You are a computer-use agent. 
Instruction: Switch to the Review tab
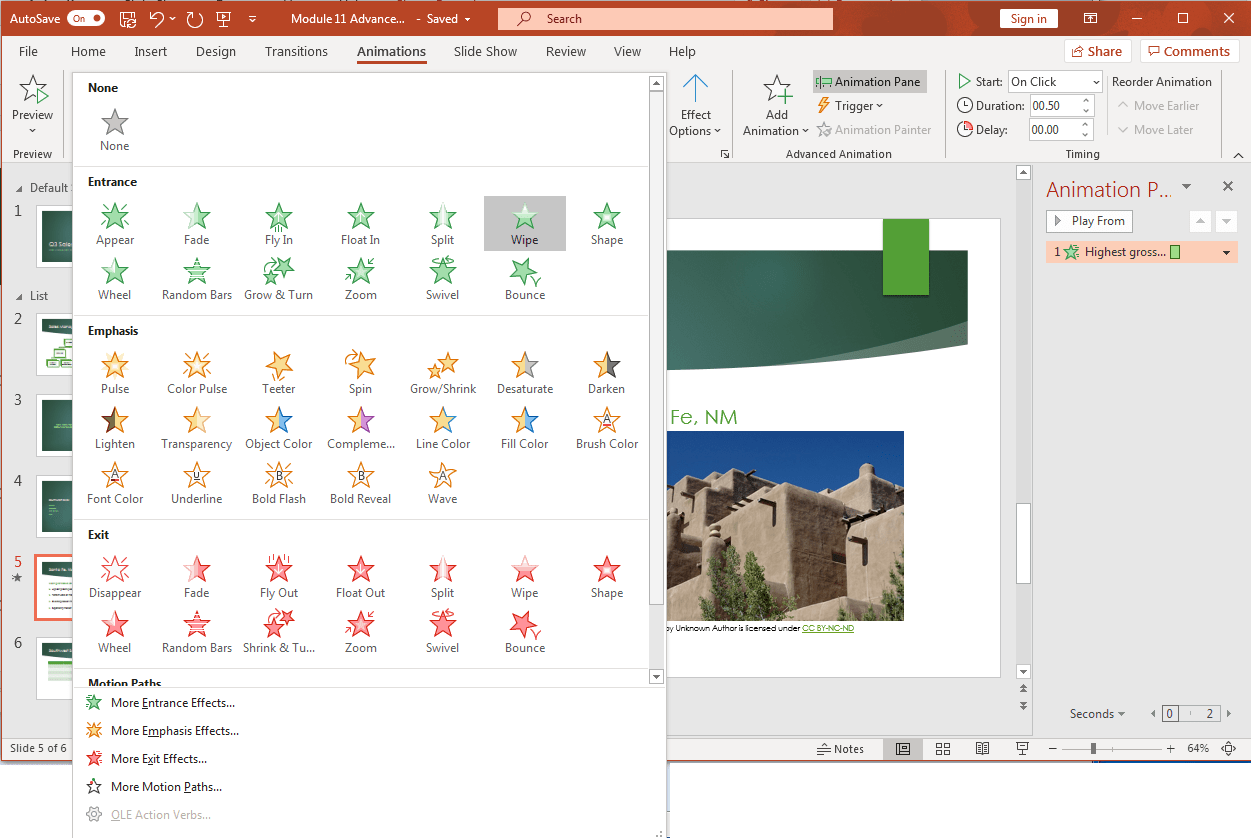566,52
